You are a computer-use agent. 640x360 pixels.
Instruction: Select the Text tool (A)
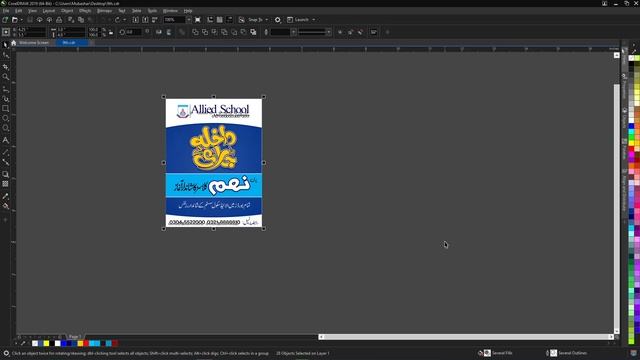click(x=5, y=140)
